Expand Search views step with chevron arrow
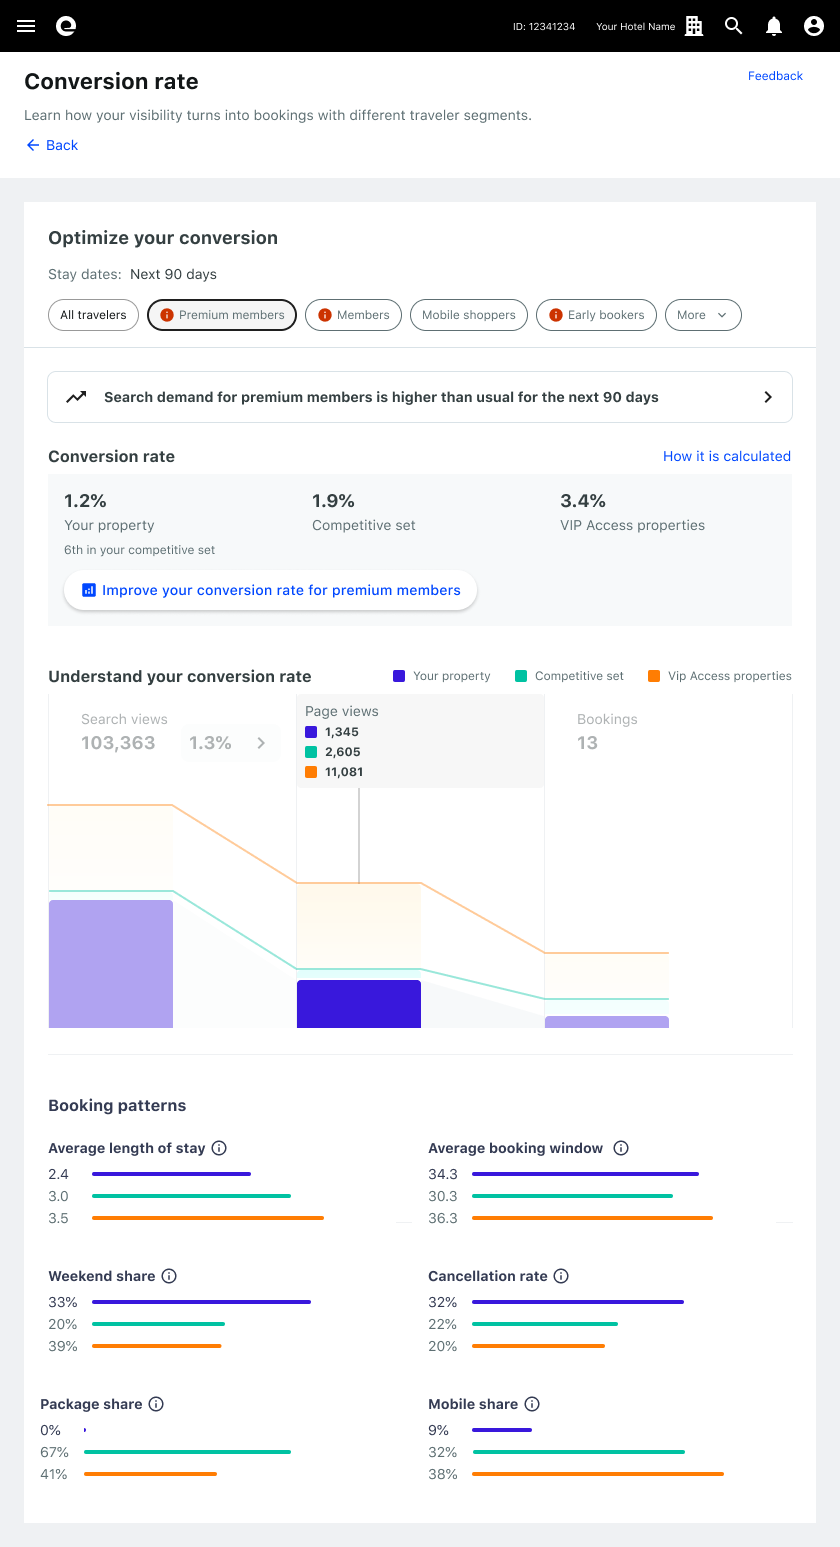 pos(261,743)
